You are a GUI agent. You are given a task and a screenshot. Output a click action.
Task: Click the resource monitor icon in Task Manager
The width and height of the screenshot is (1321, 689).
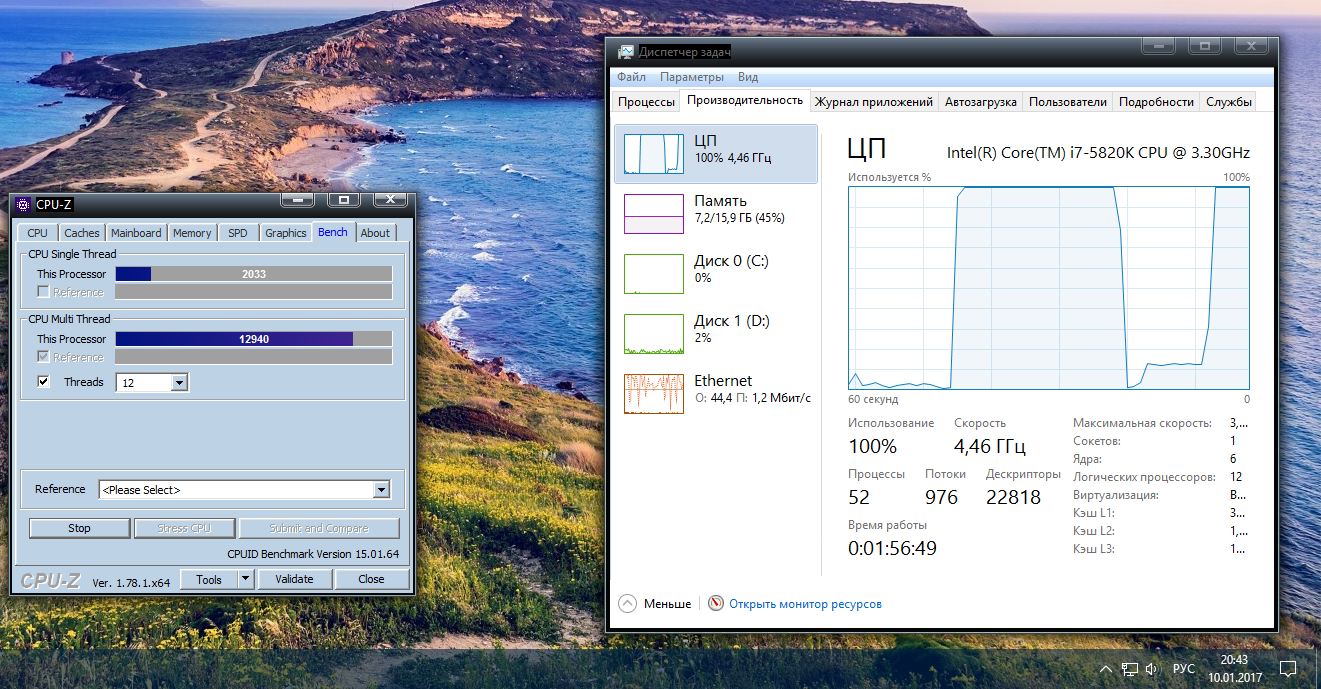(716, 604)
